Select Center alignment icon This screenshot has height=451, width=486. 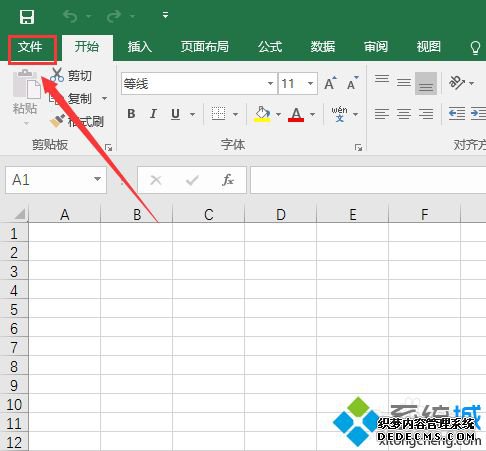click(404, 114)
